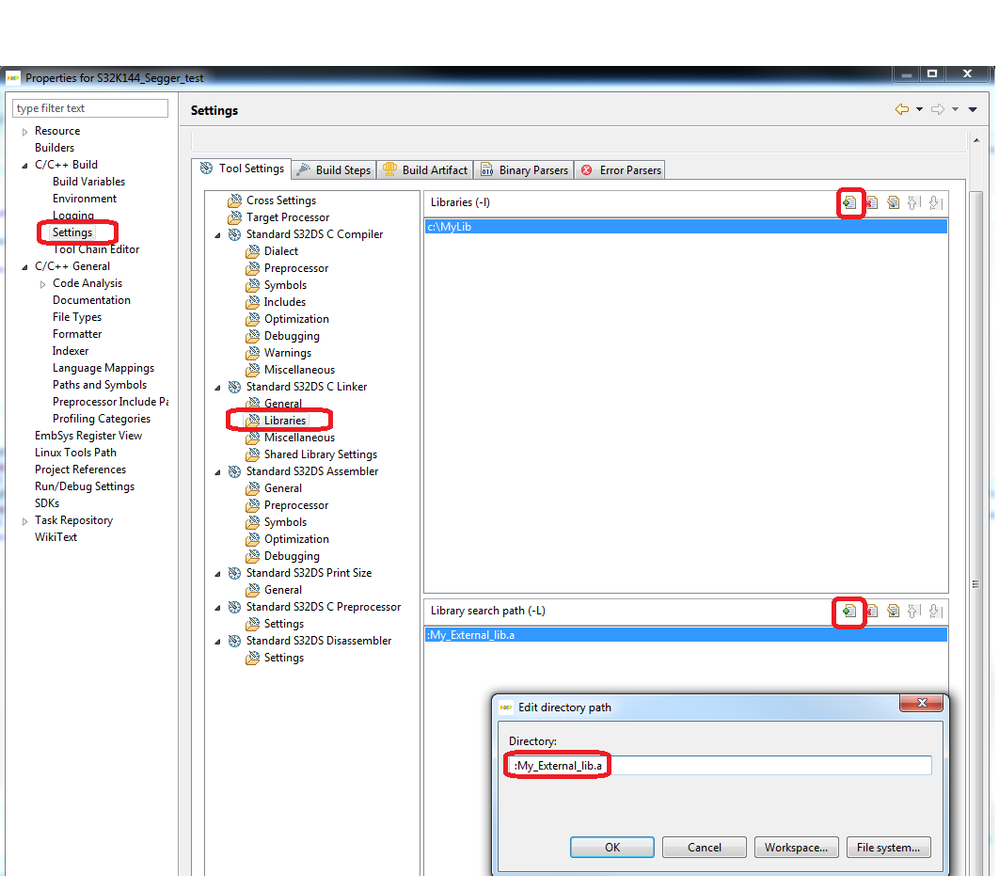
Task: Select Symbols under C Compiler
Action: [x=285, y=285]
